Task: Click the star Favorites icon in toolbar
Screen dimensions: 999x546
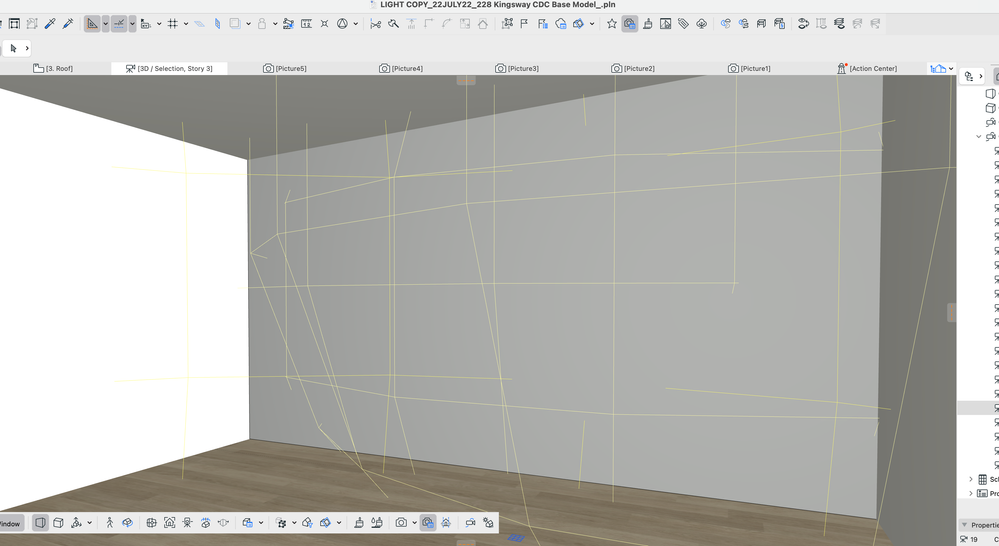Action: (612, 24)
